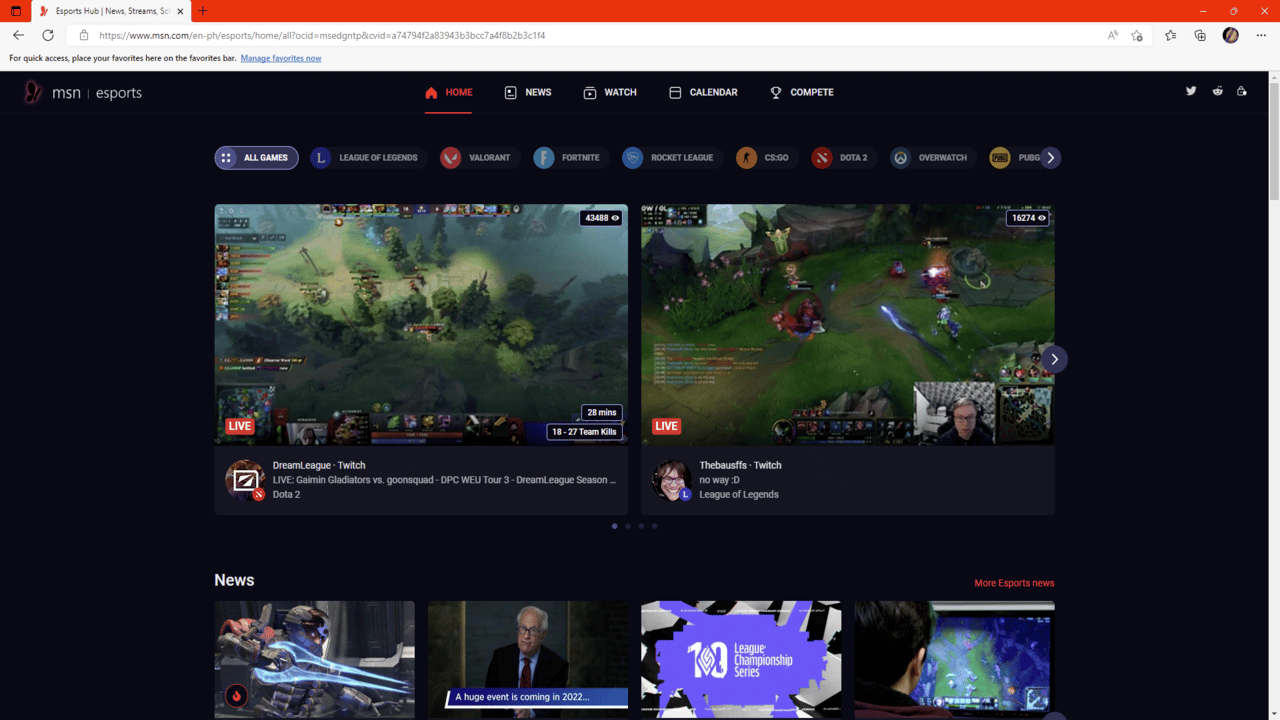1280x720 pixels.
Task: Open a new browser tab
Action: [x=202, y=11]
